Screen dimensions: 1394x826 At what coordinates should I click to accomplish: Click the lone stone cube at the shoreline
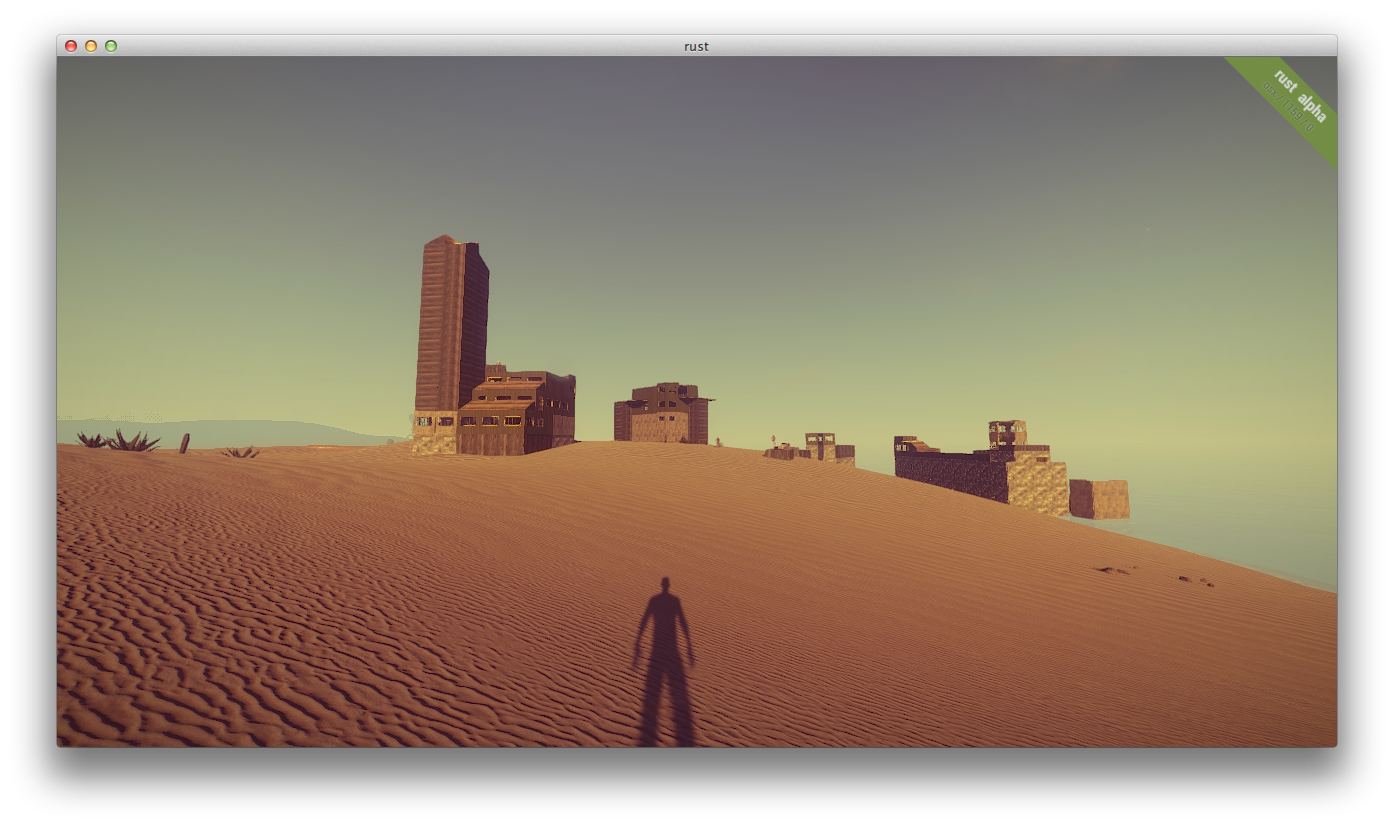[1099, 498]
